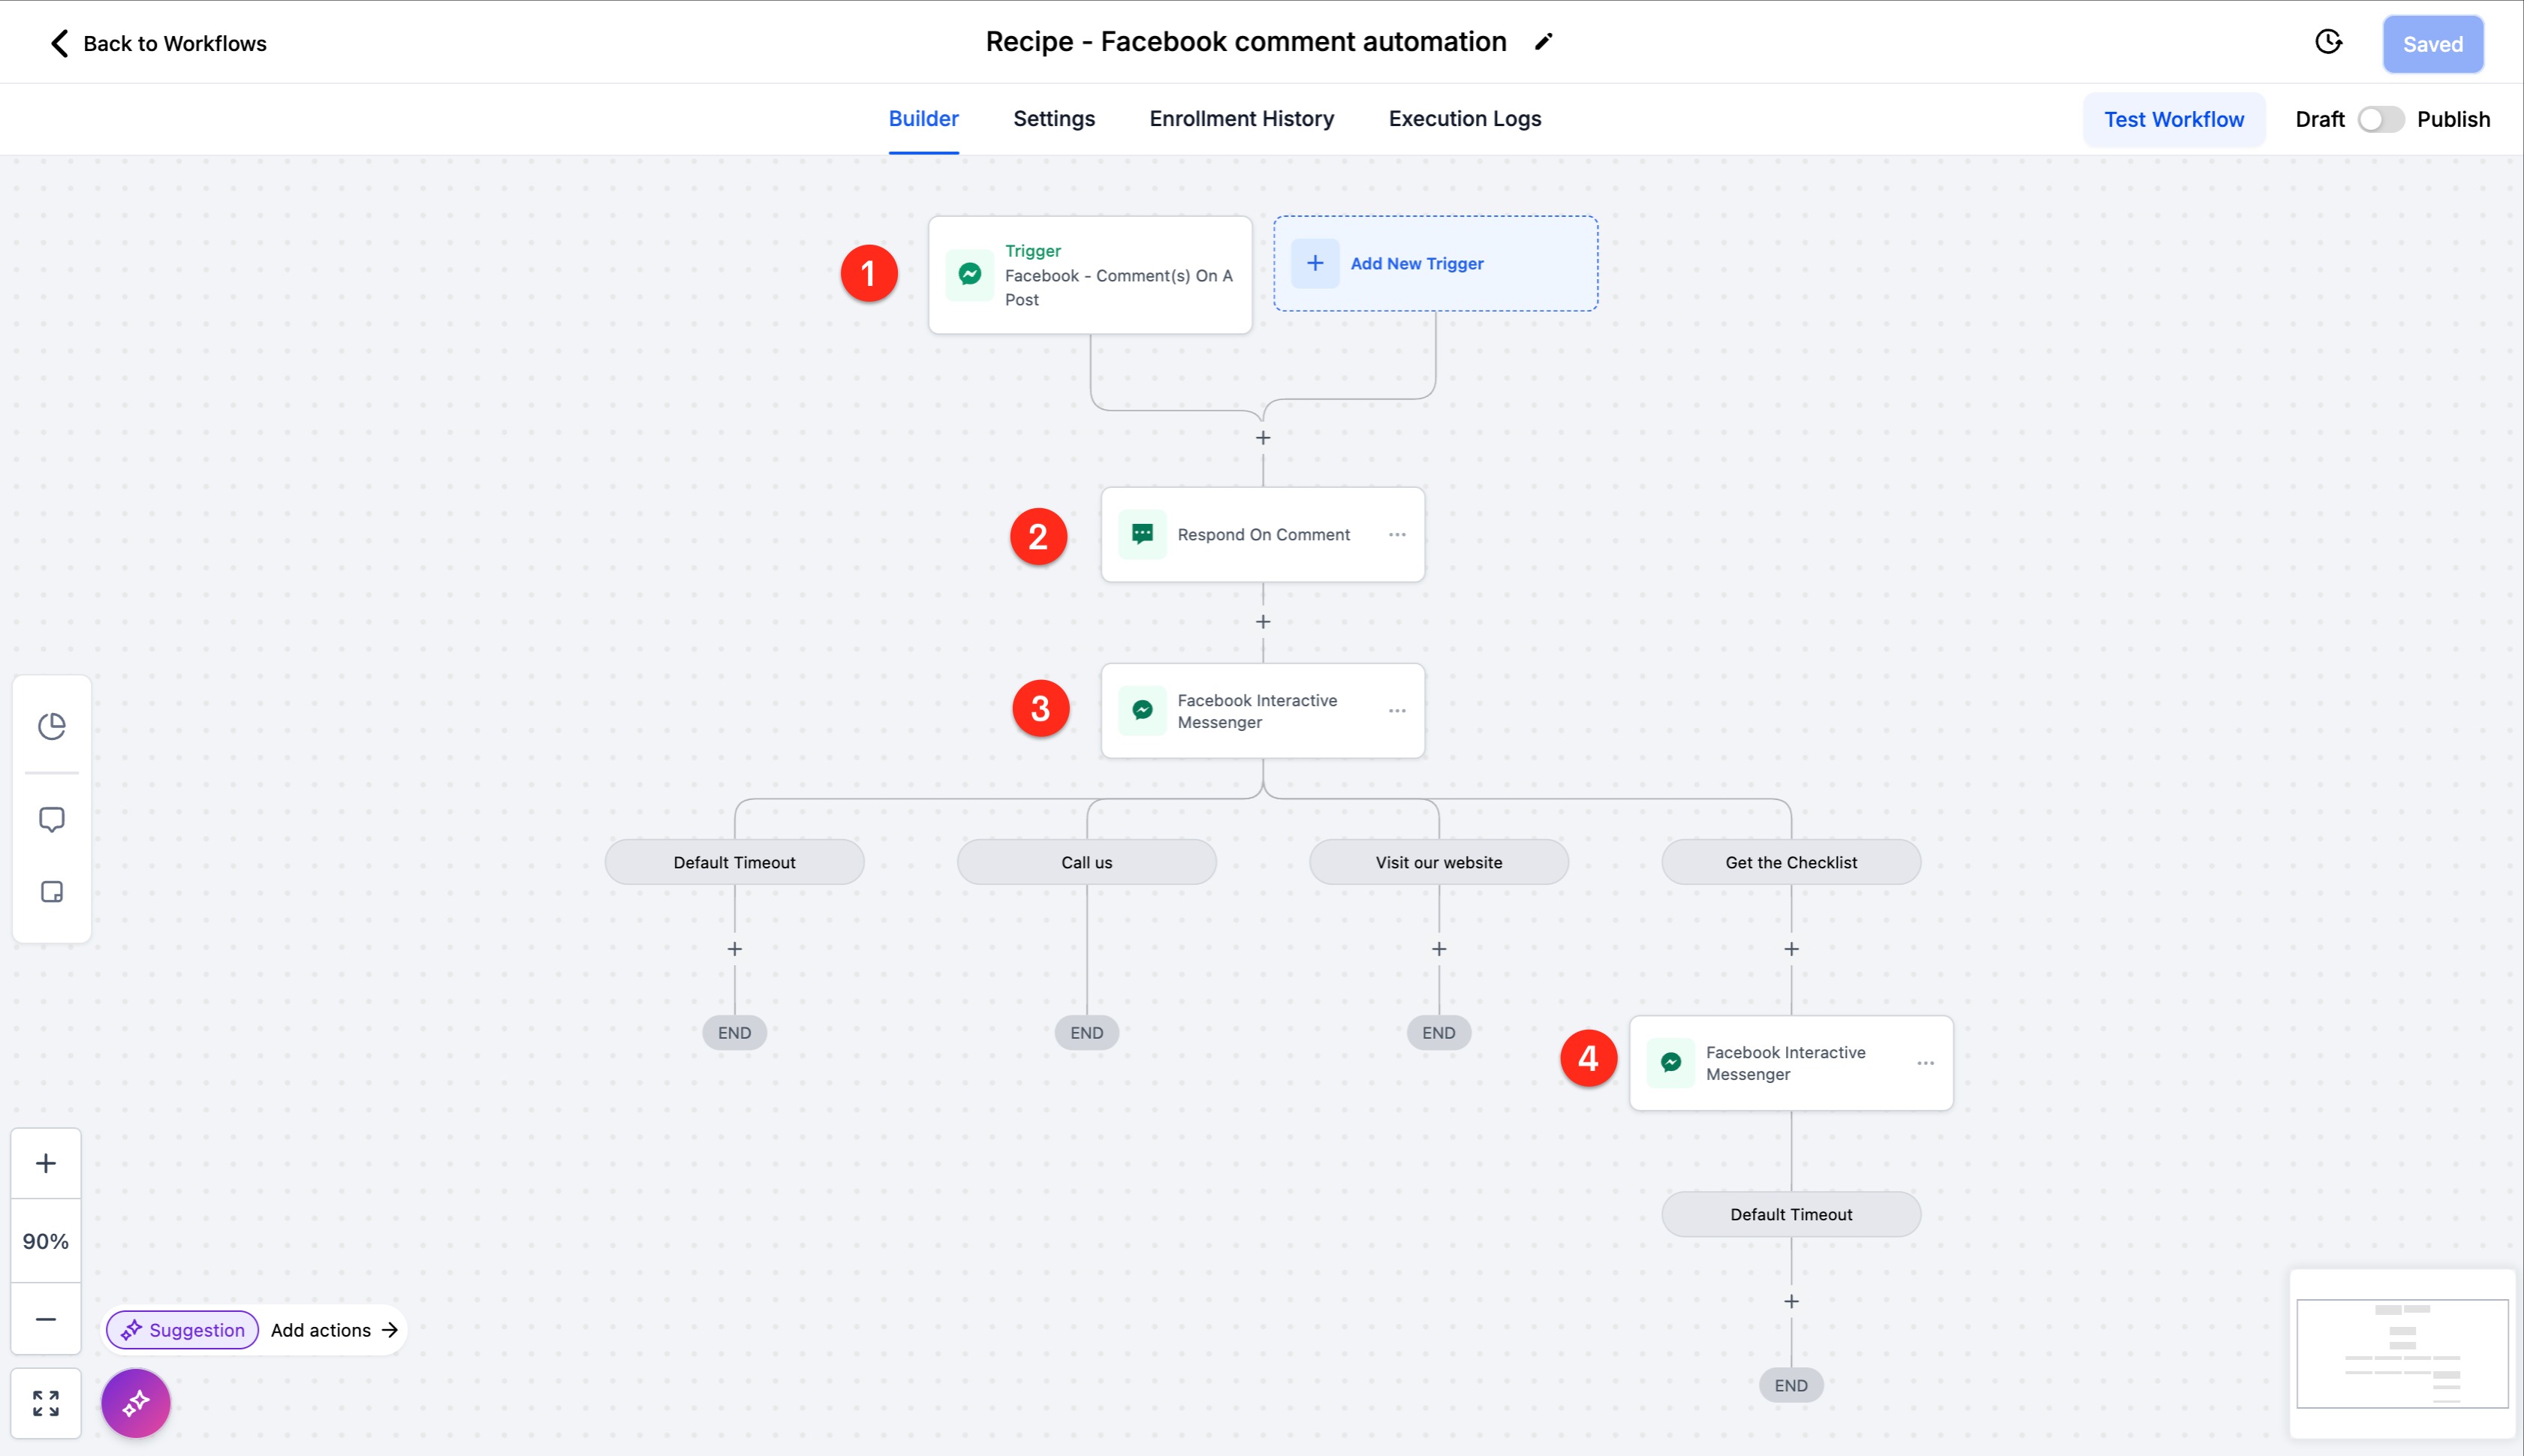The image size is (2524, 1456).
Task: Go Back to Workflows
Action: pyautogui.click(x=158, y=43)
